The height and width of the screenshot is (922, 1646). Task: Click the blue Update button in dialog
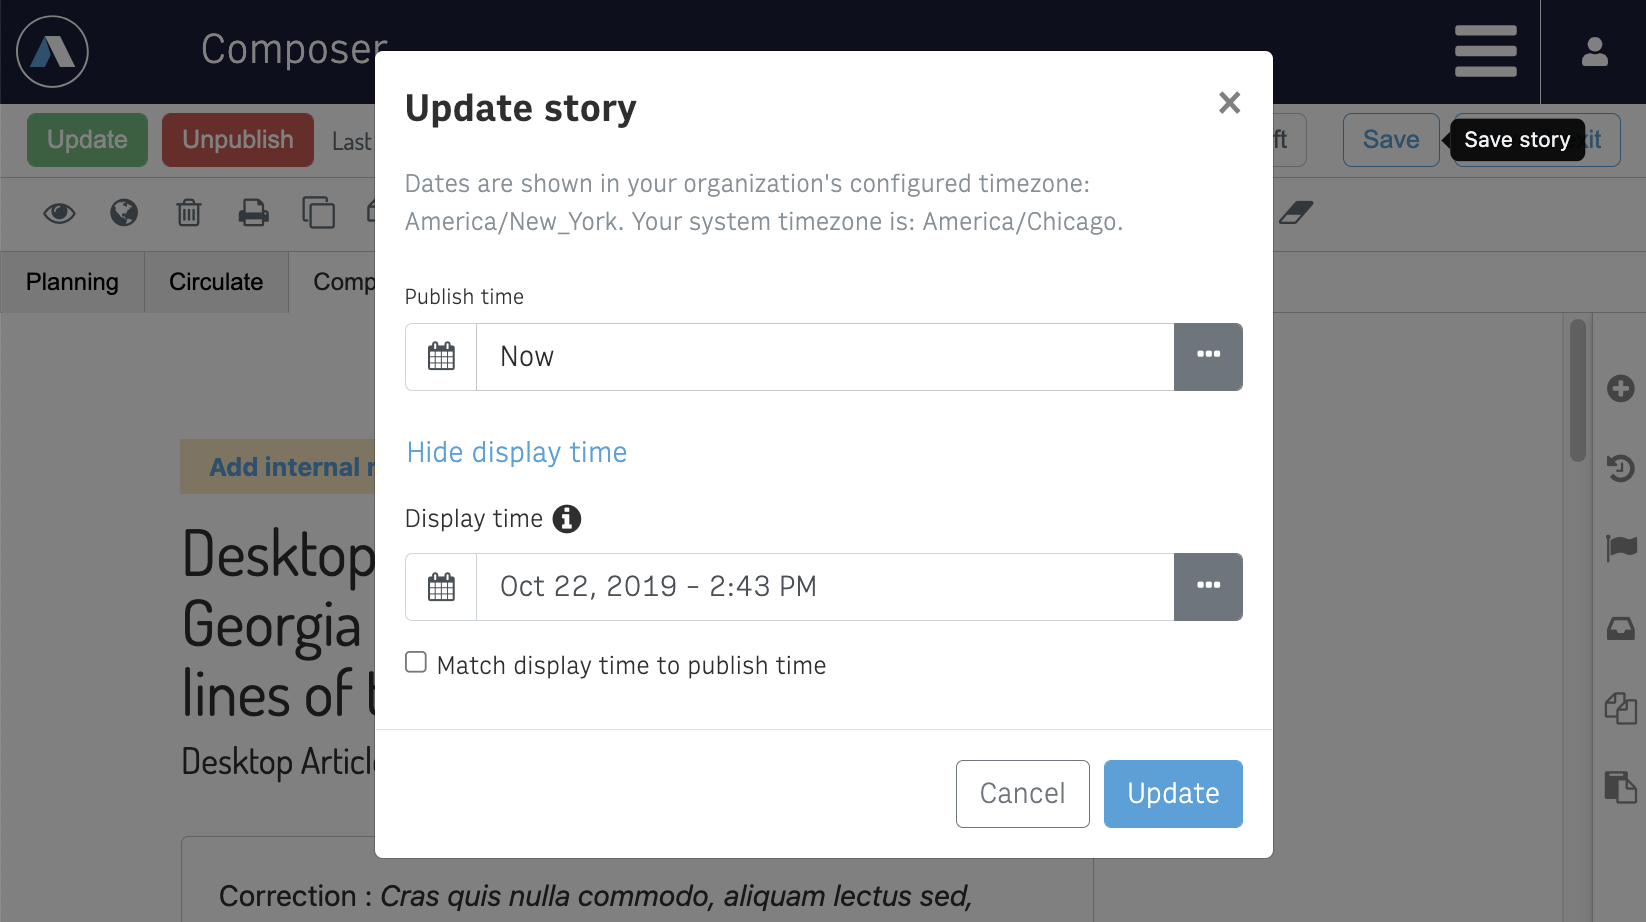tap(1173, 794)
